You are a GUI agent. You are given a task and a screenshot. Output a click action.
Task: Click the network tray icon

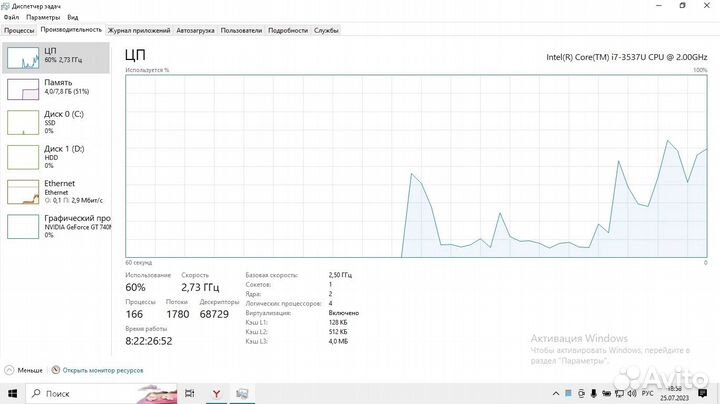(x=619, y=393)
